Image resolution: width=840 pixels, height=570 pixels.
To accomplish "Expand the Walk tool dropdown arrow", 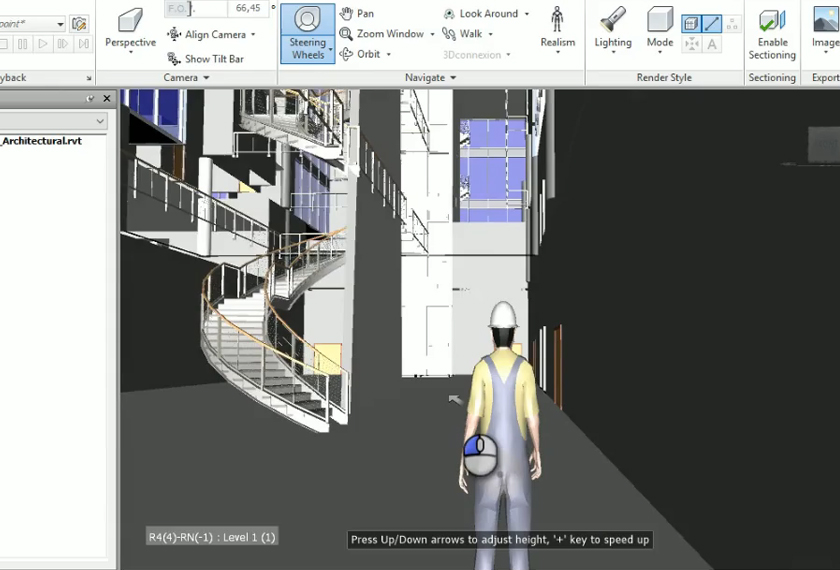I will tap(491, 35).
